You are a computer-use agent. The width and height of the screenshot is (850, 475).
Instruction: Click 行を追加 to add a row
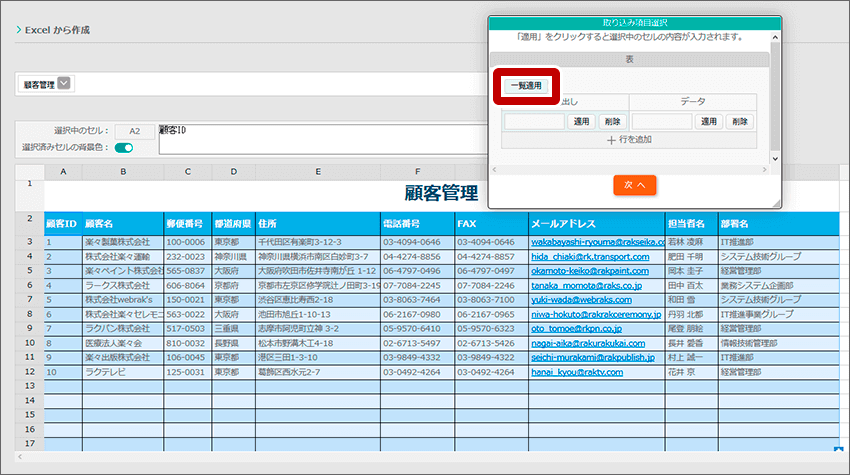629,140
